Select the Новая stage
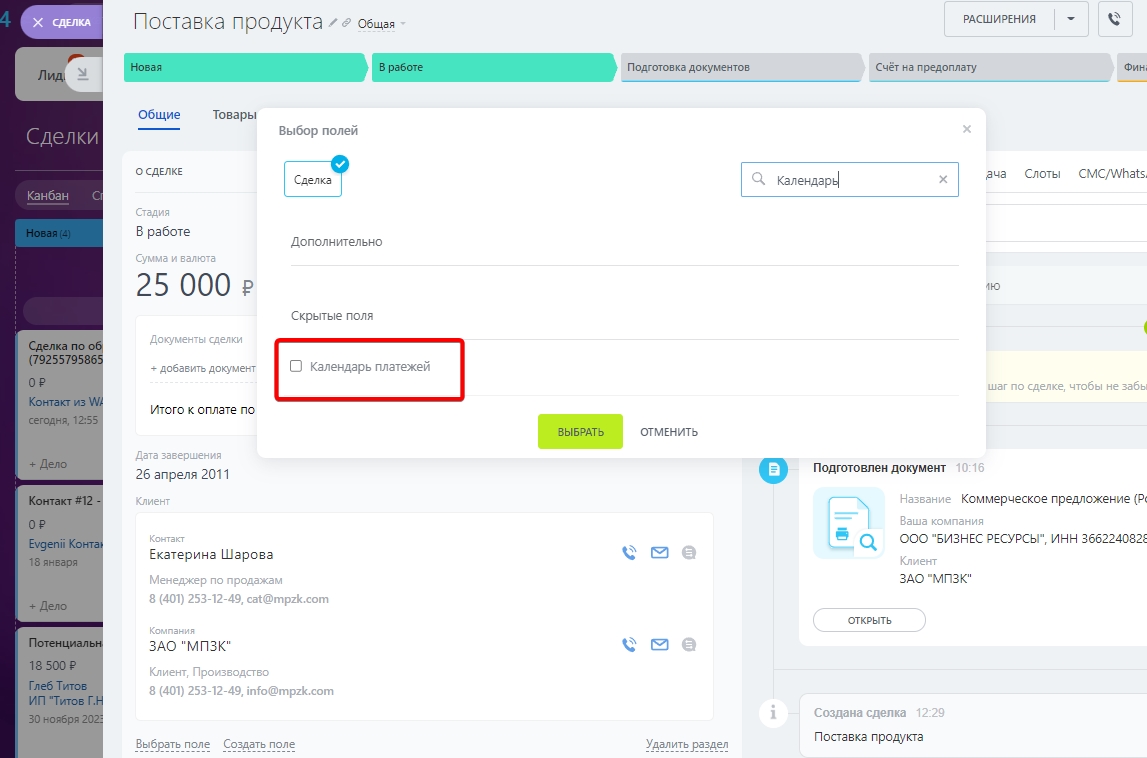Image resolution: width=1147 pixels, height=758 pixels. (x=245, y=67)
